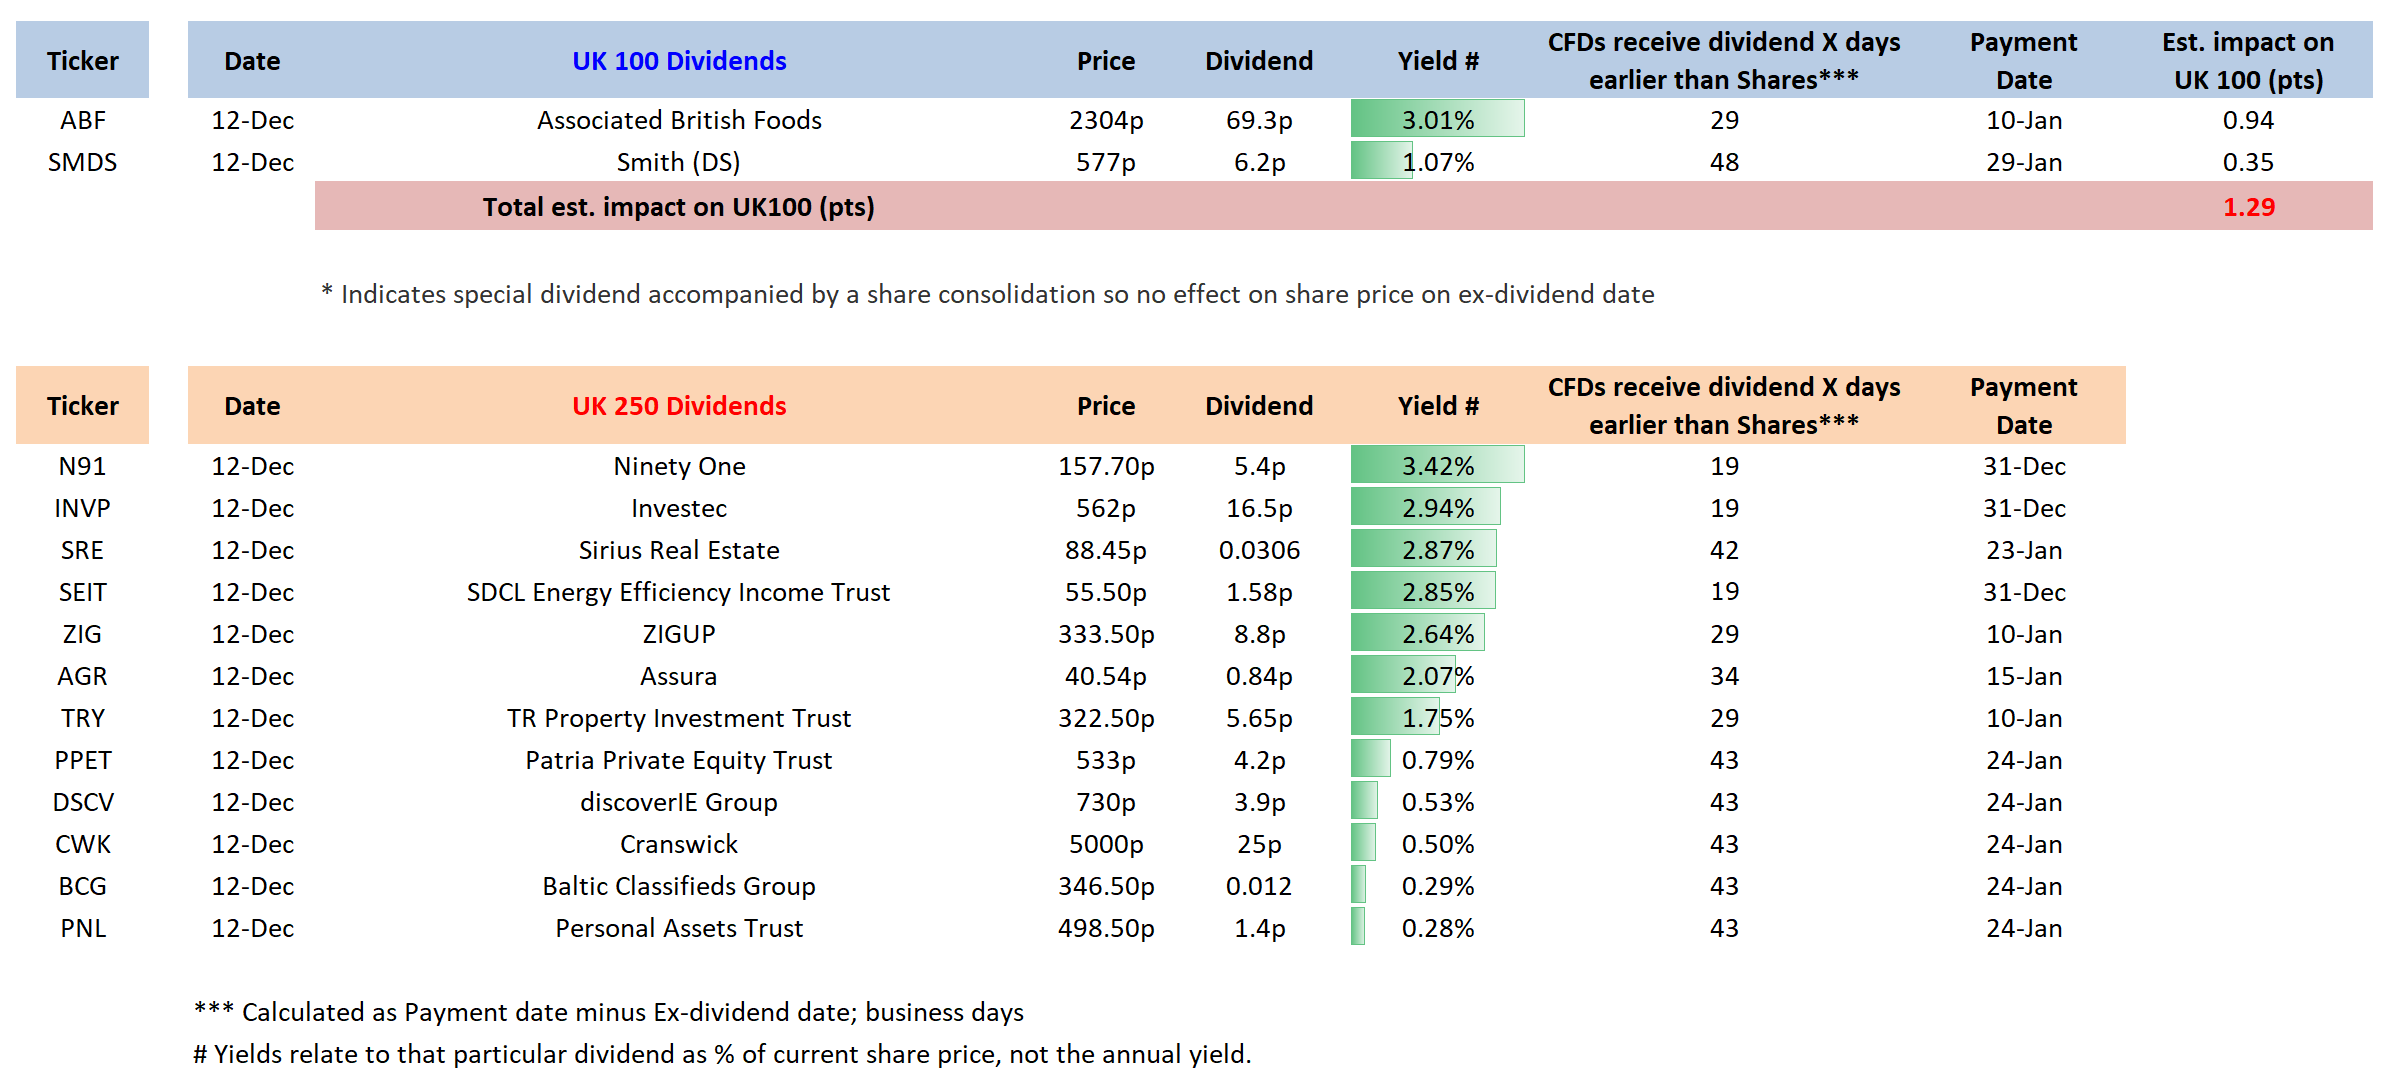Select the INVP ticker cell
Screen dimensions: 2390x1092
[82, 508]
